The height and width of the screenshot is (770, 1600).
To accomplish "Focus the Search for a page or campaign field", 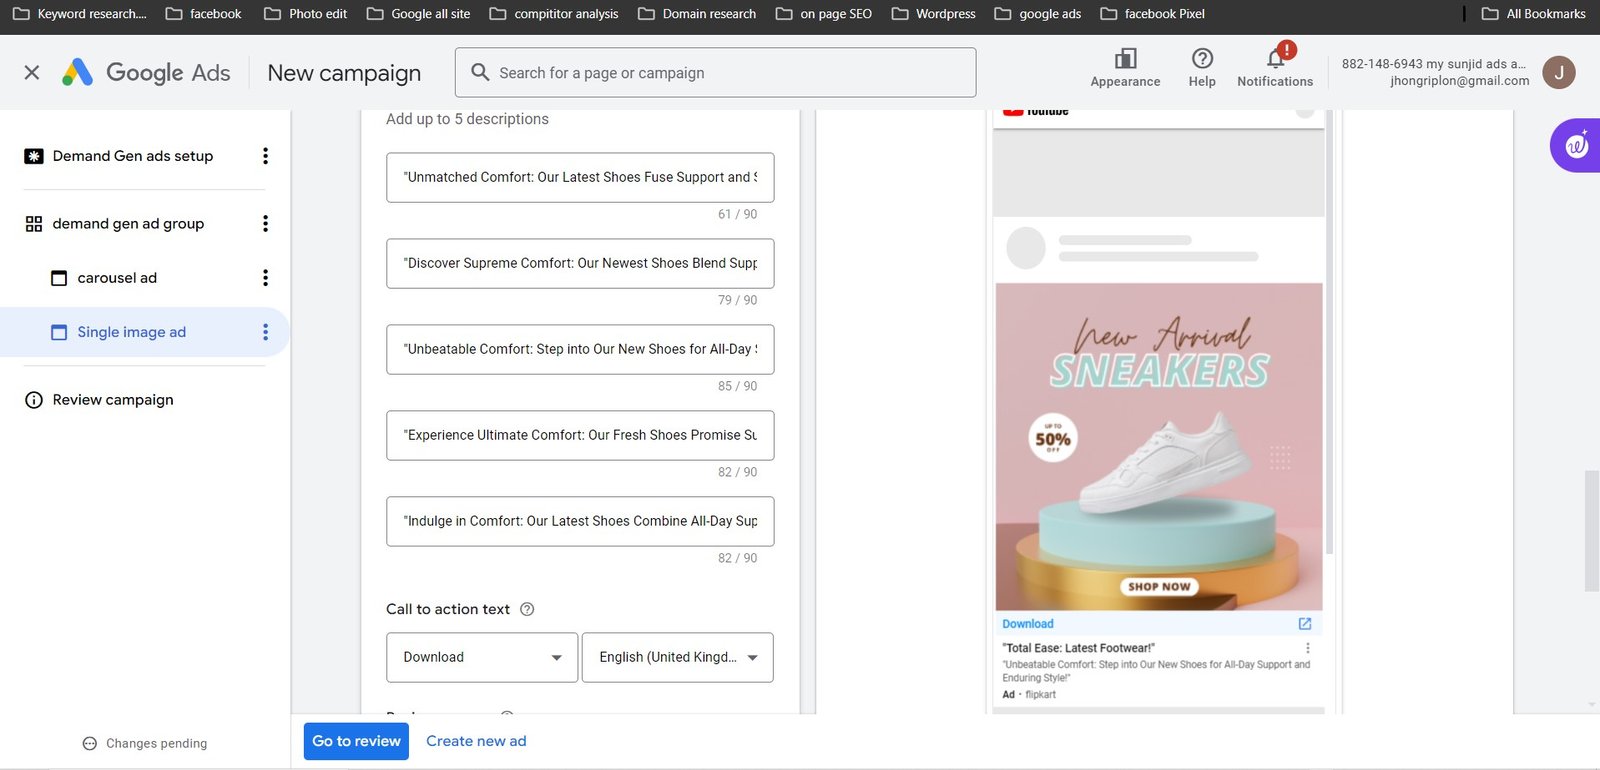I will coord(715,72).
